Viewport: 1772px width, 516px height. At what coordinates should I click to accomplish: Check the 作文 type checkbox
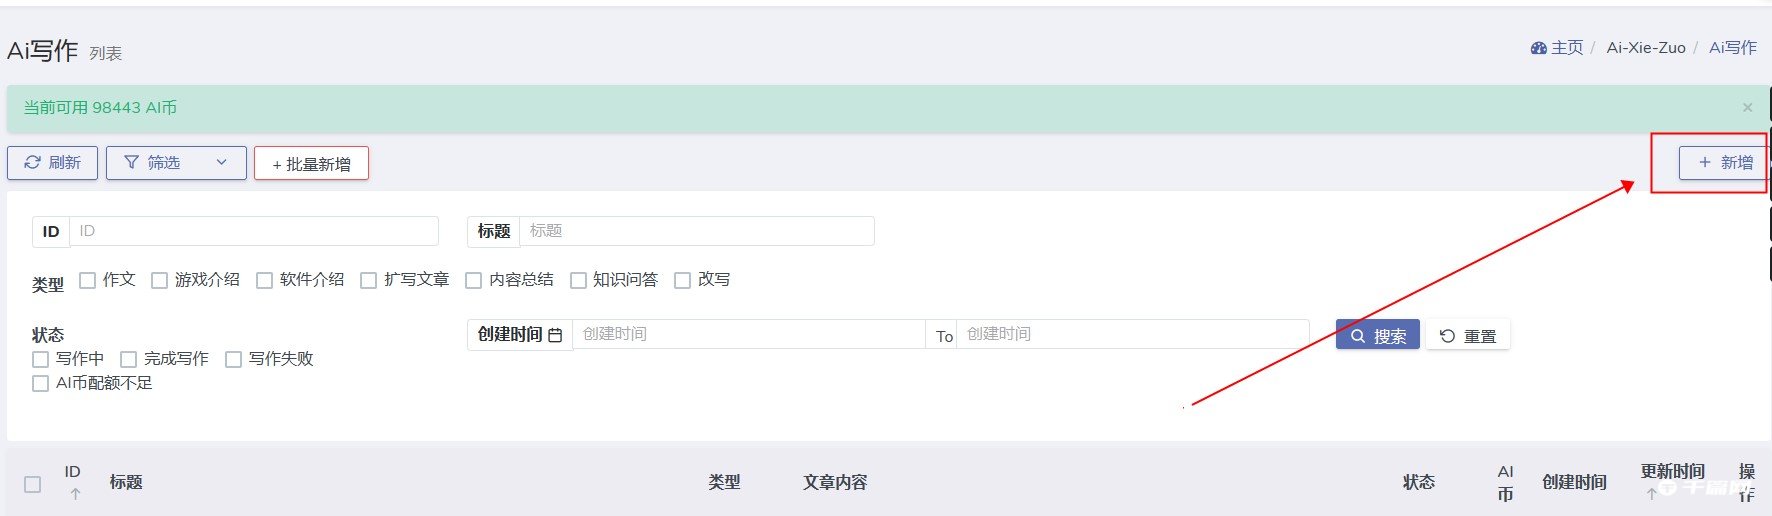click(x=88, y=280)
